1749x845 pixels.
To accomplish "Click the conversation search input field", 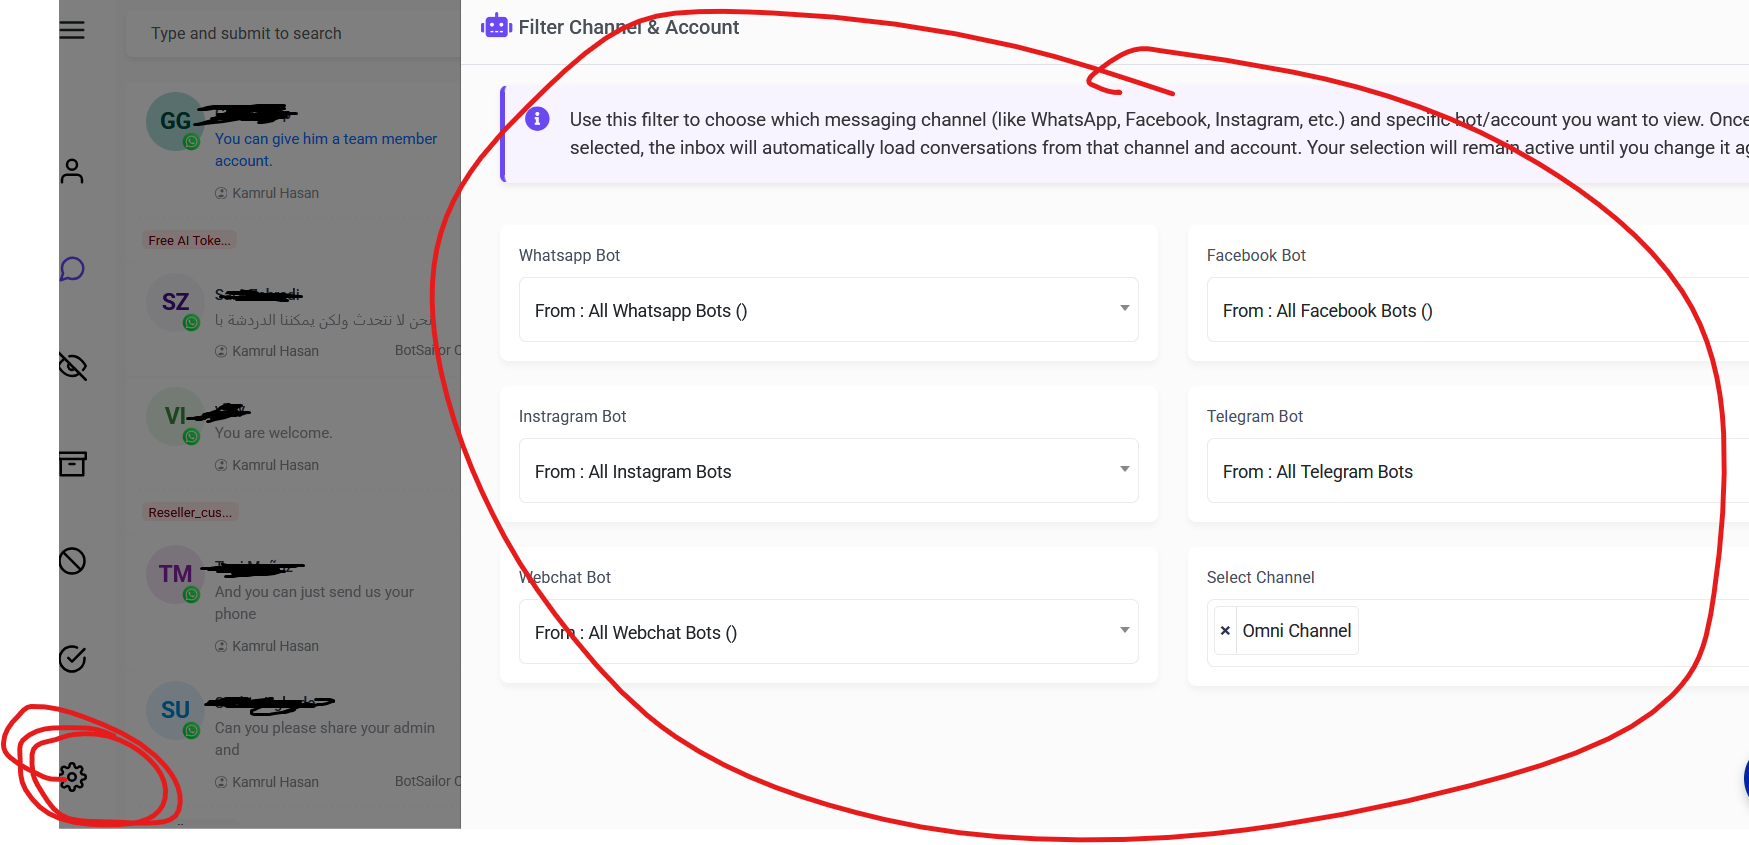I will click(x=290, y=34).
